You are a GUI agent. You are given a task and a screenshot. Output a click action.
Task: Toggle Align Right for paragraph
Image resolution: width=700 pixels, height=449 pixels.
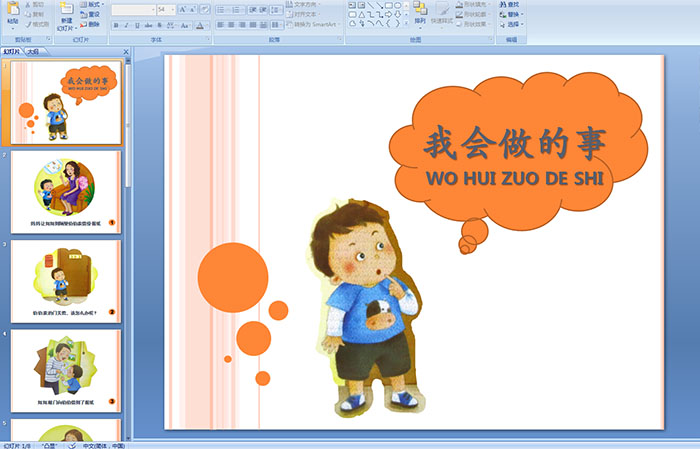click(x=242, y=25)
